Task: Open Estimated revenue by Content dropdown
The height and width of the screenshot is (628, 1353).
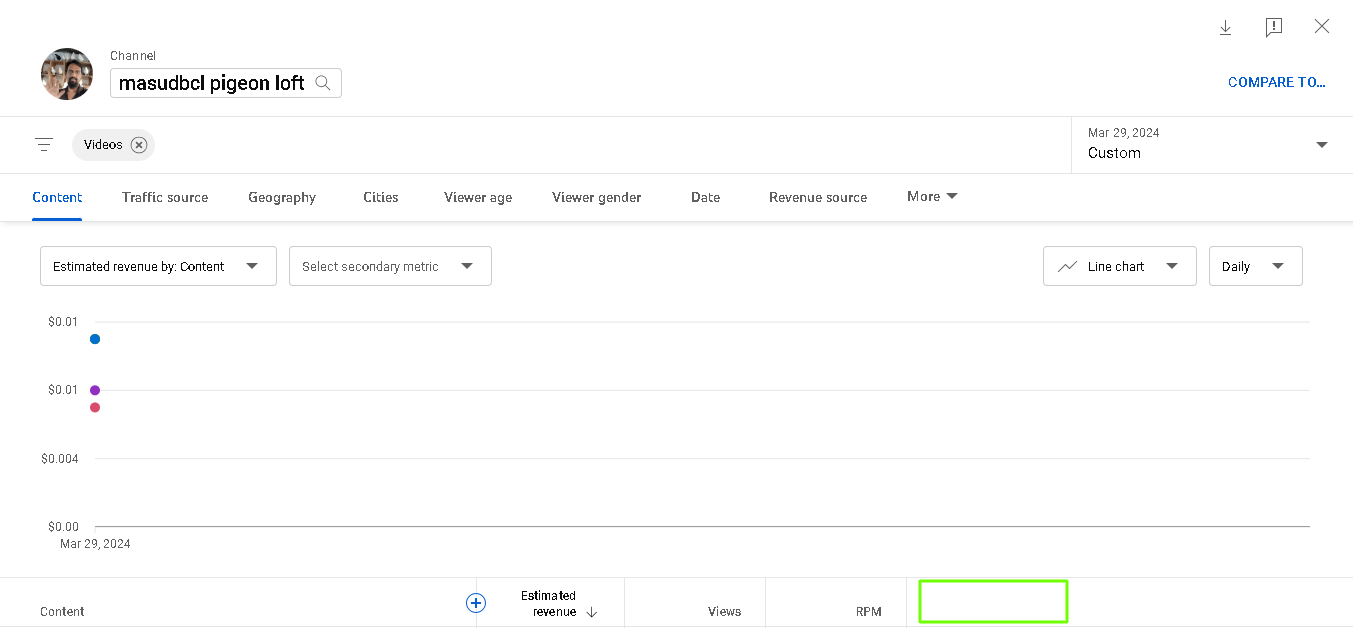Action: [158, 266]
